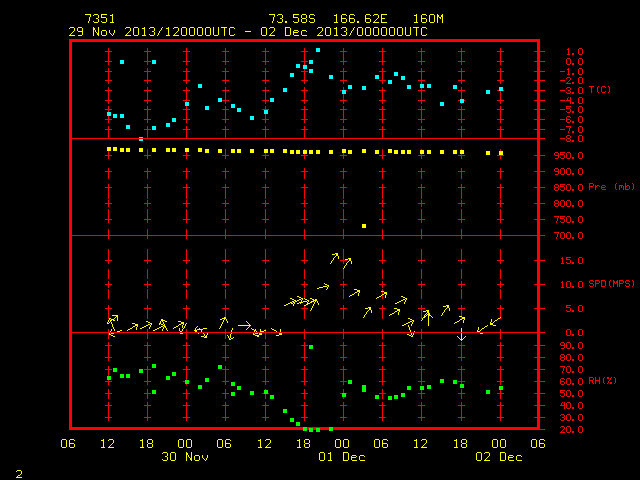640x480 pixels.
Task: Select the SPD(MPS) axis label
Action: click(611, 283)
